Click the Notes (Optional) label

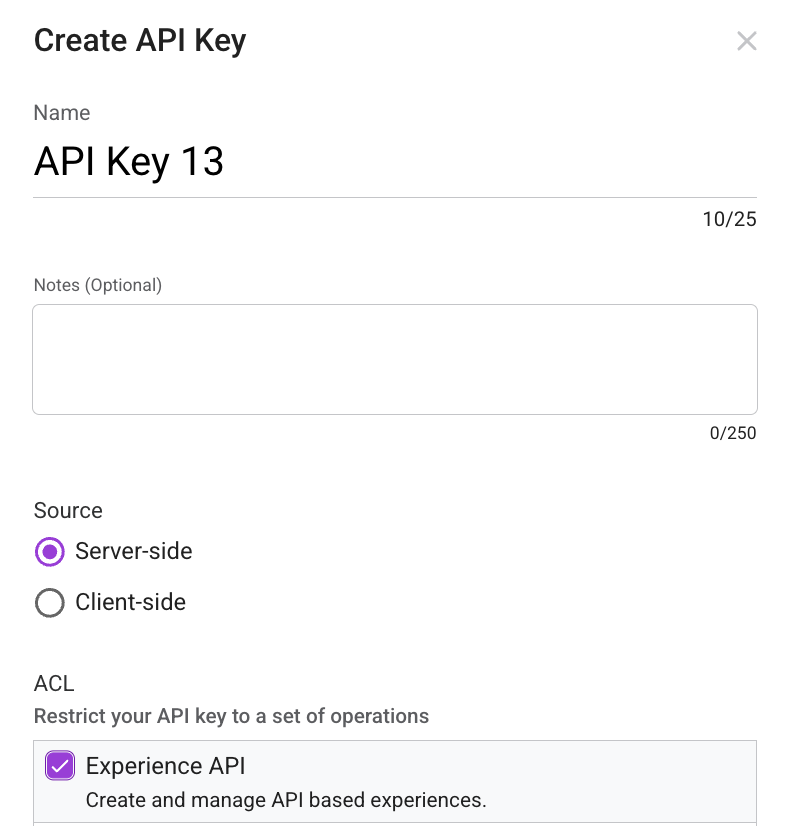click(x=98, y=285)
